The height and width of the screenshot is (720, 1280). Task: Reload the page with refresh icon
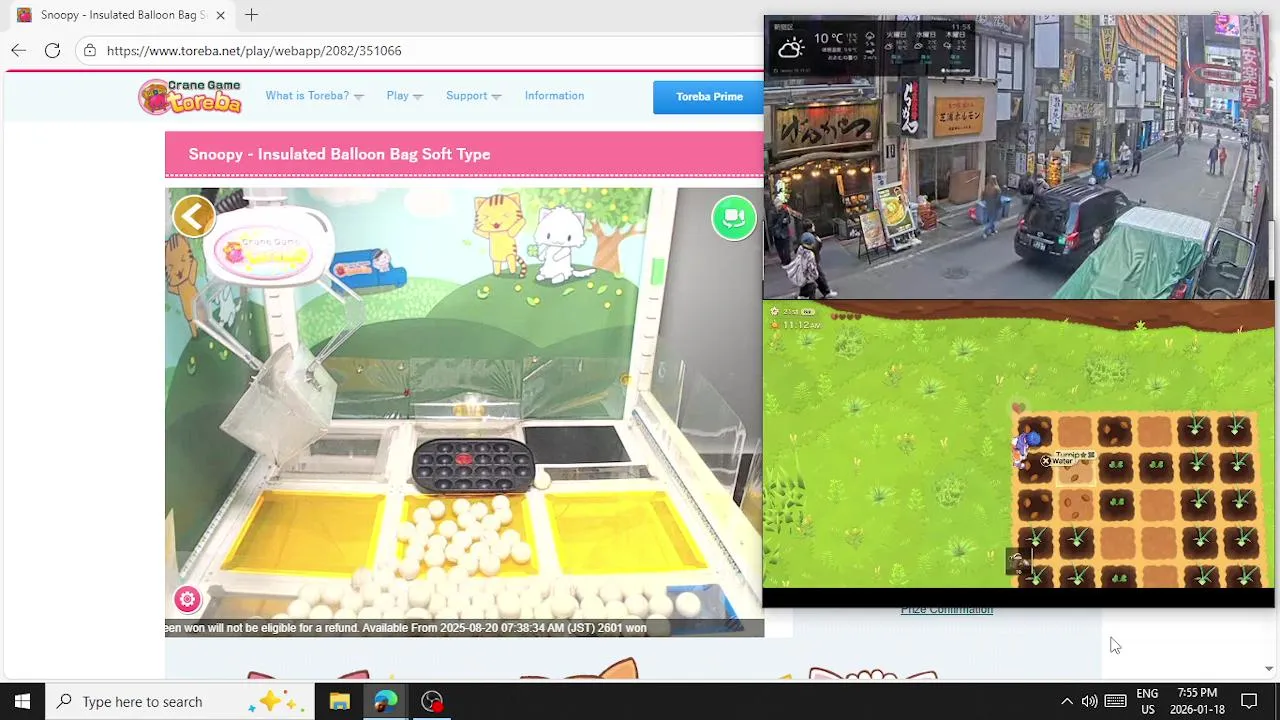(52, 50)
